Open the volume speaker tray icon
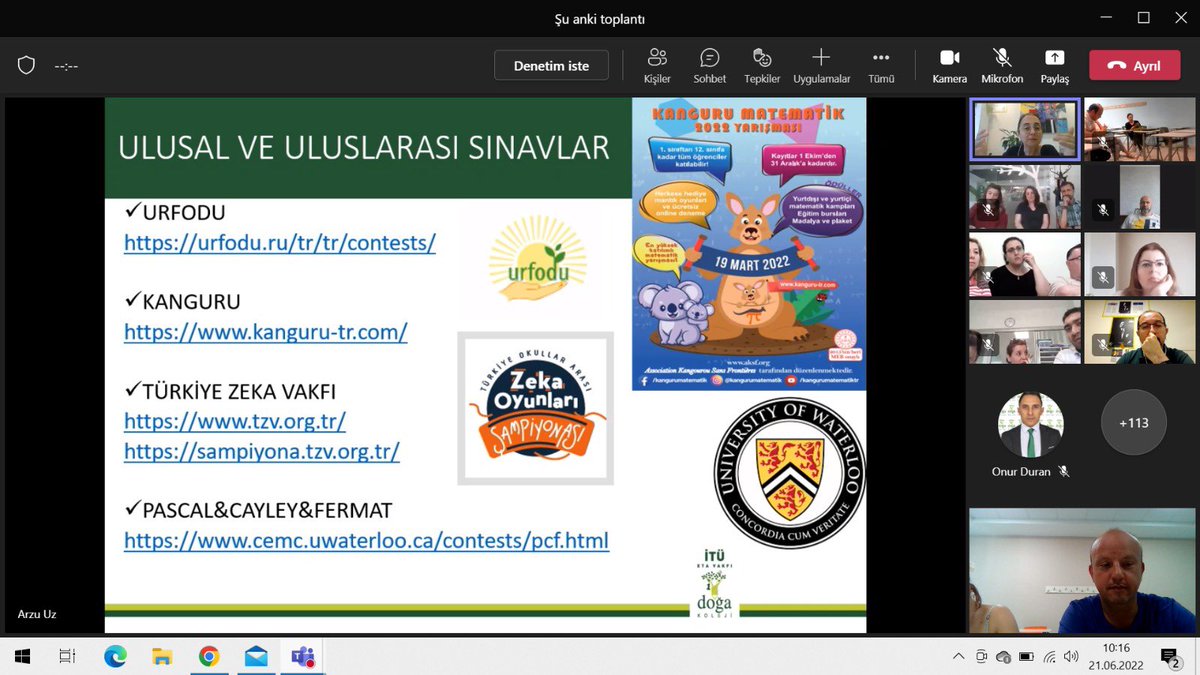 [1071, 656]
